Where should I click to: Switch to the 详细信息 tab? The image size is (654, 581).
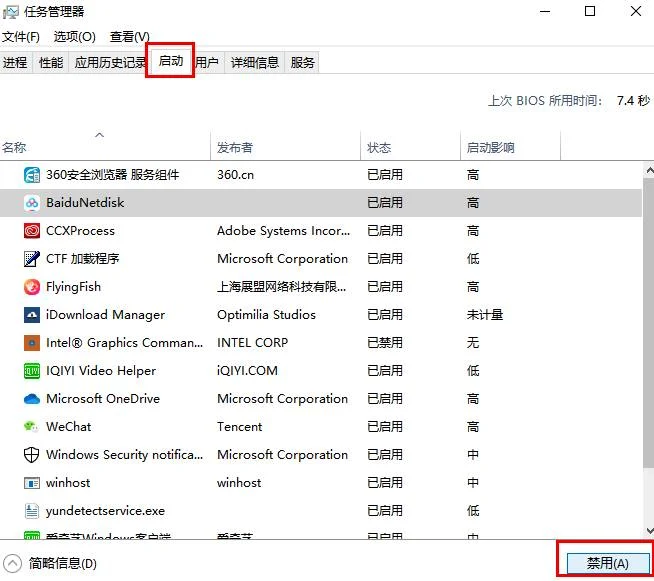coord(255,63)
